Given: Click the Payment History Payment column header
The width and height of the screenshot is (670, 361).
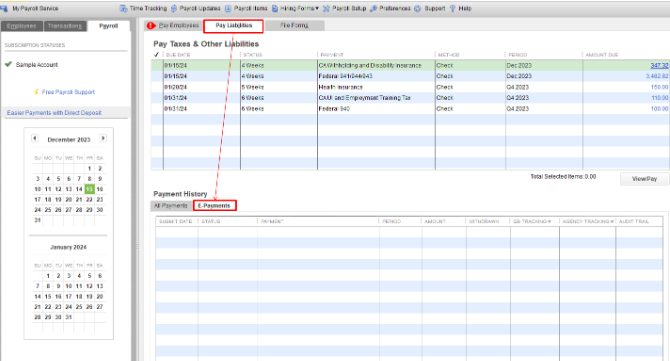Looking at the screenshot, I should click(272, 221).
